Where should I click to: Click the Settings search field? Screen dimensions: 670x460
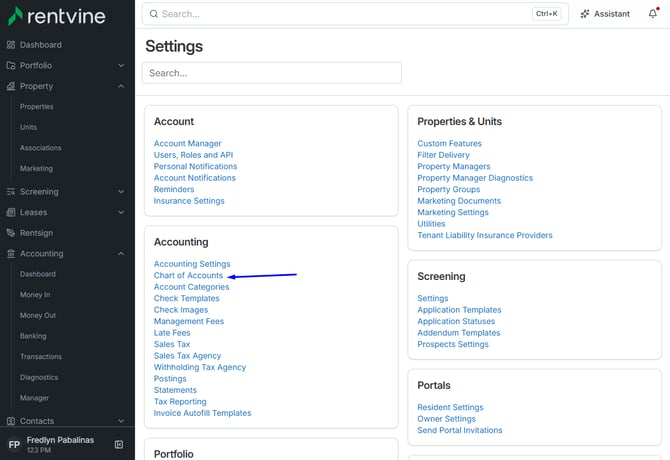[x=272, y=73]
